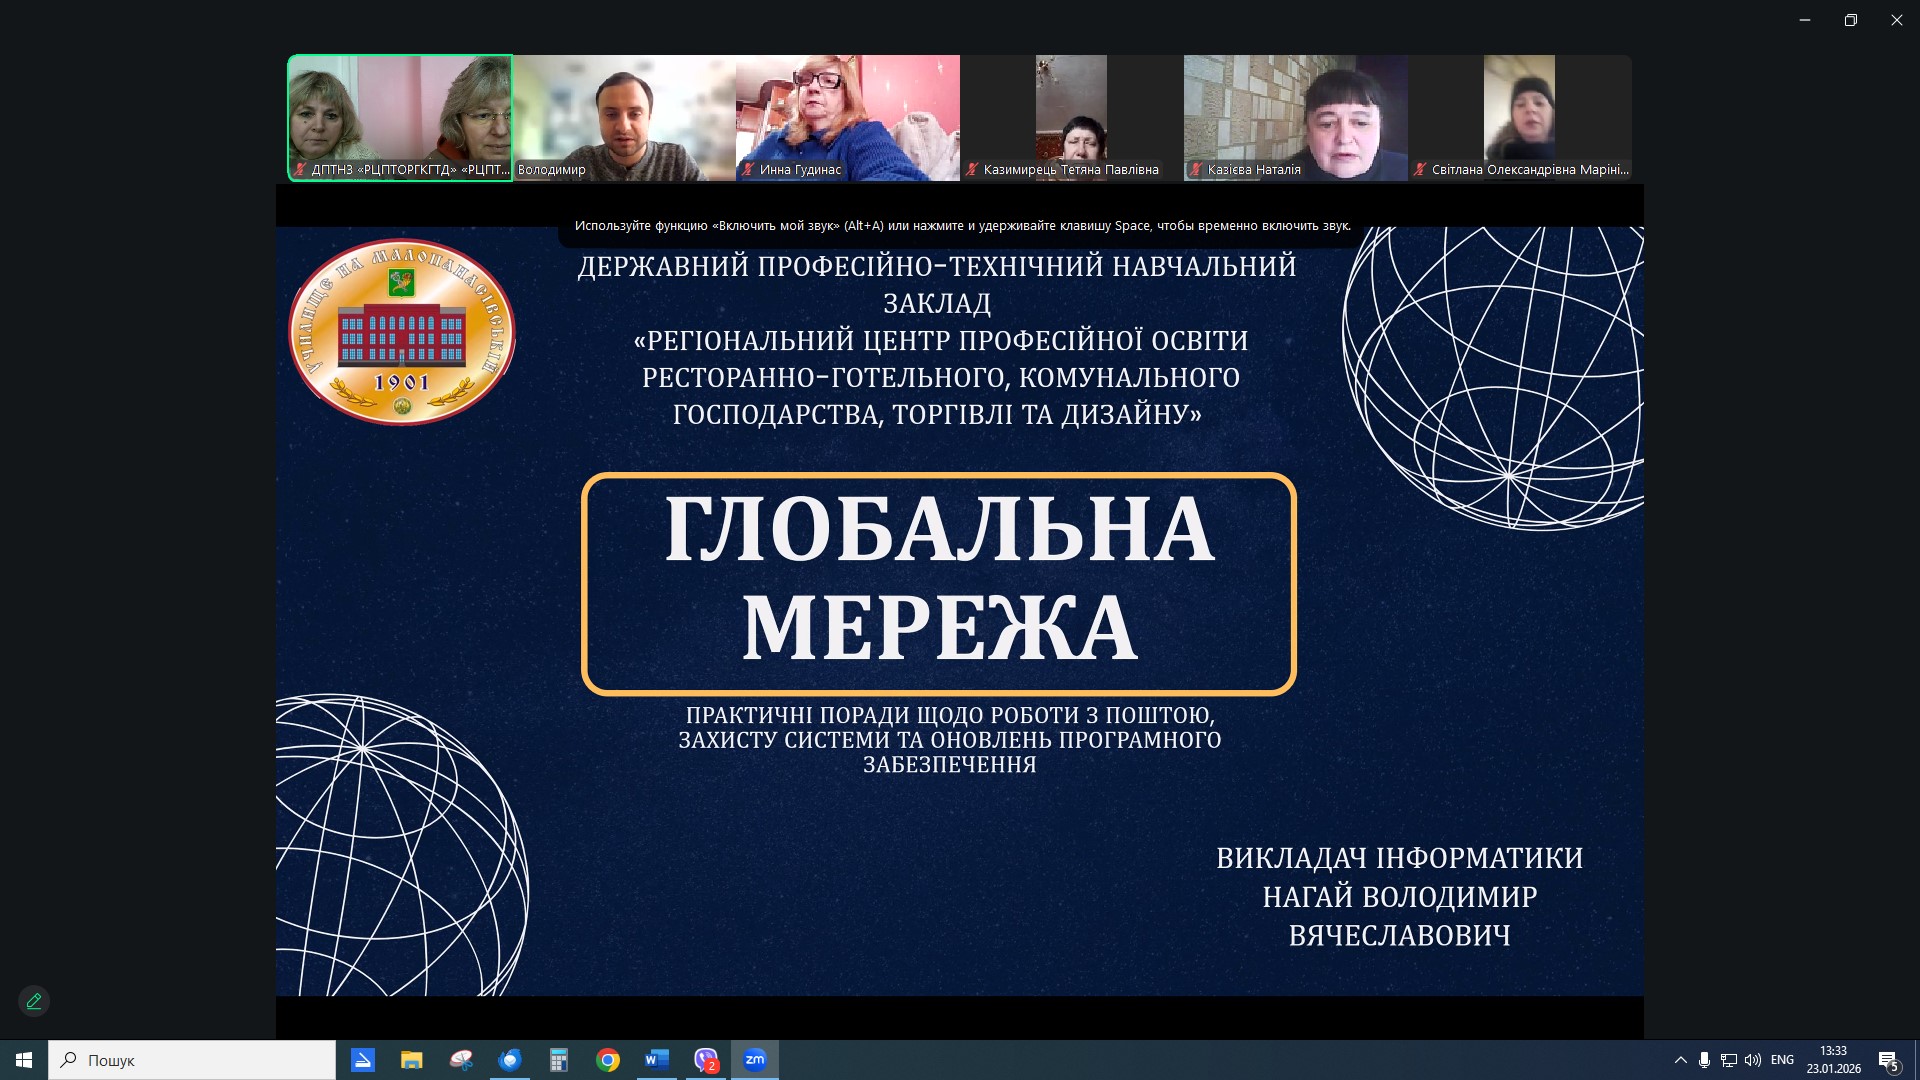Switch to Microsoft Word in taskbar
1920x1080 pixels.
click(657, 1060)
